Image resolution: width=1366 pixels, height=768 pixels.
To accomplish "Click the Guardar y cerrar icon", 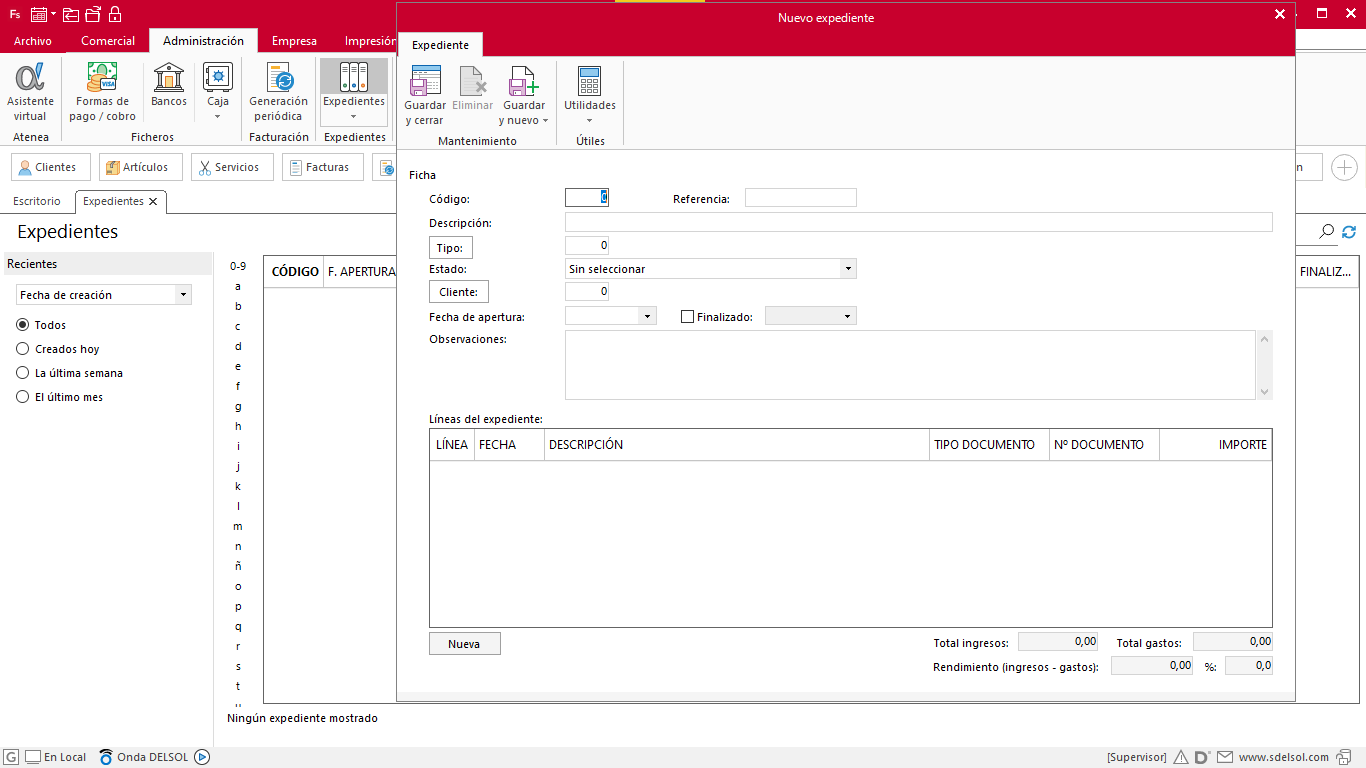I will [x=425, y=81].
